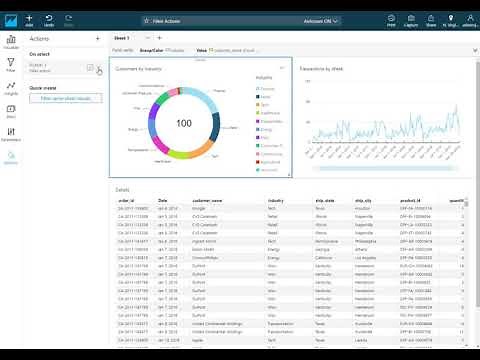Click the product_id column header
480x360 pixels.
pyautogui.click(x=410, y=201)
